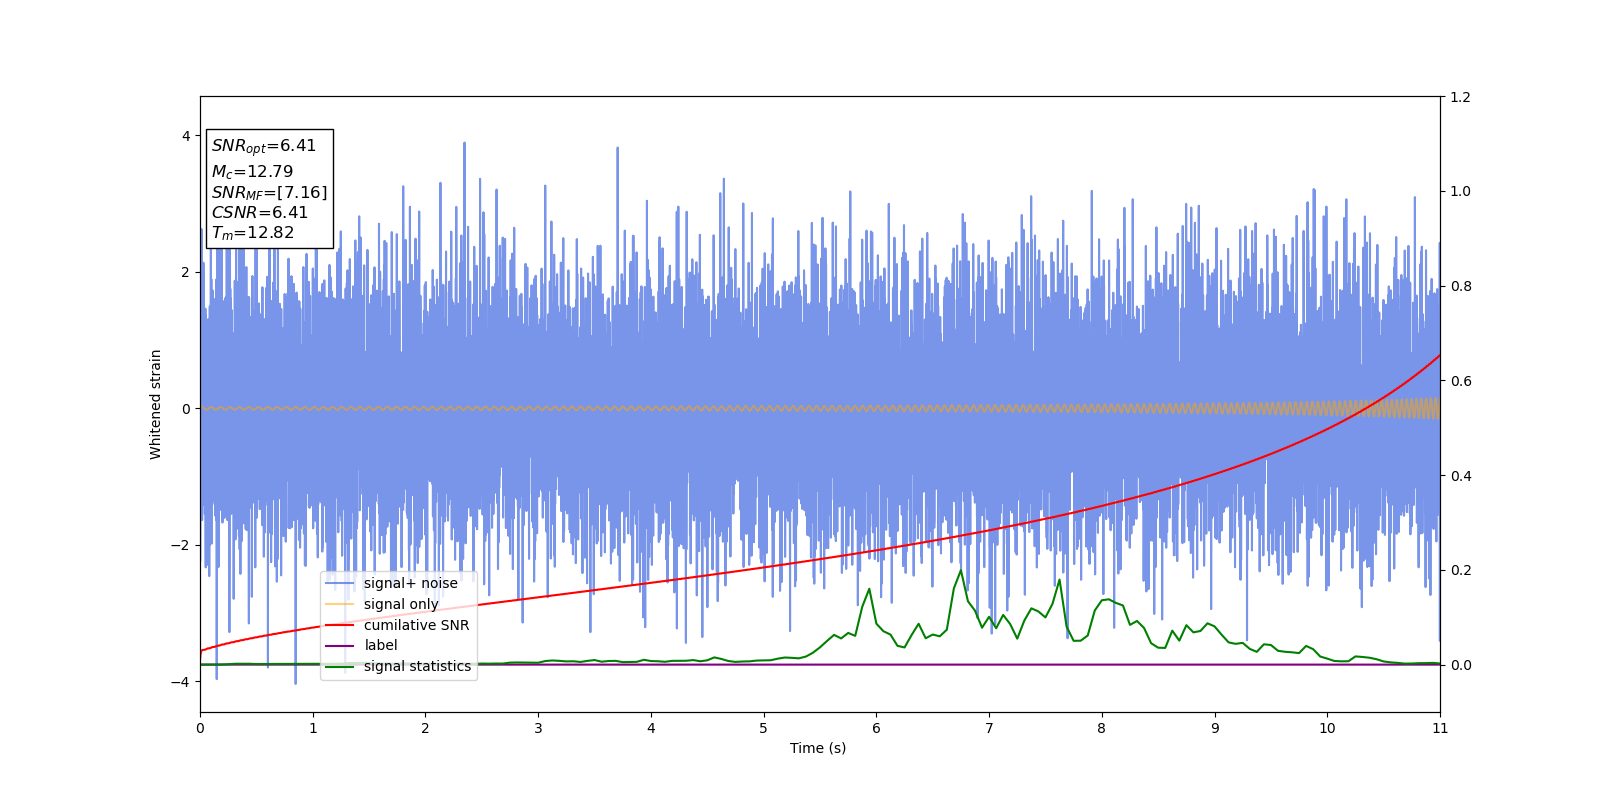1600x800 pixels.
Task: Click x-axis tick label 6
Action: [x=876, y=728]
